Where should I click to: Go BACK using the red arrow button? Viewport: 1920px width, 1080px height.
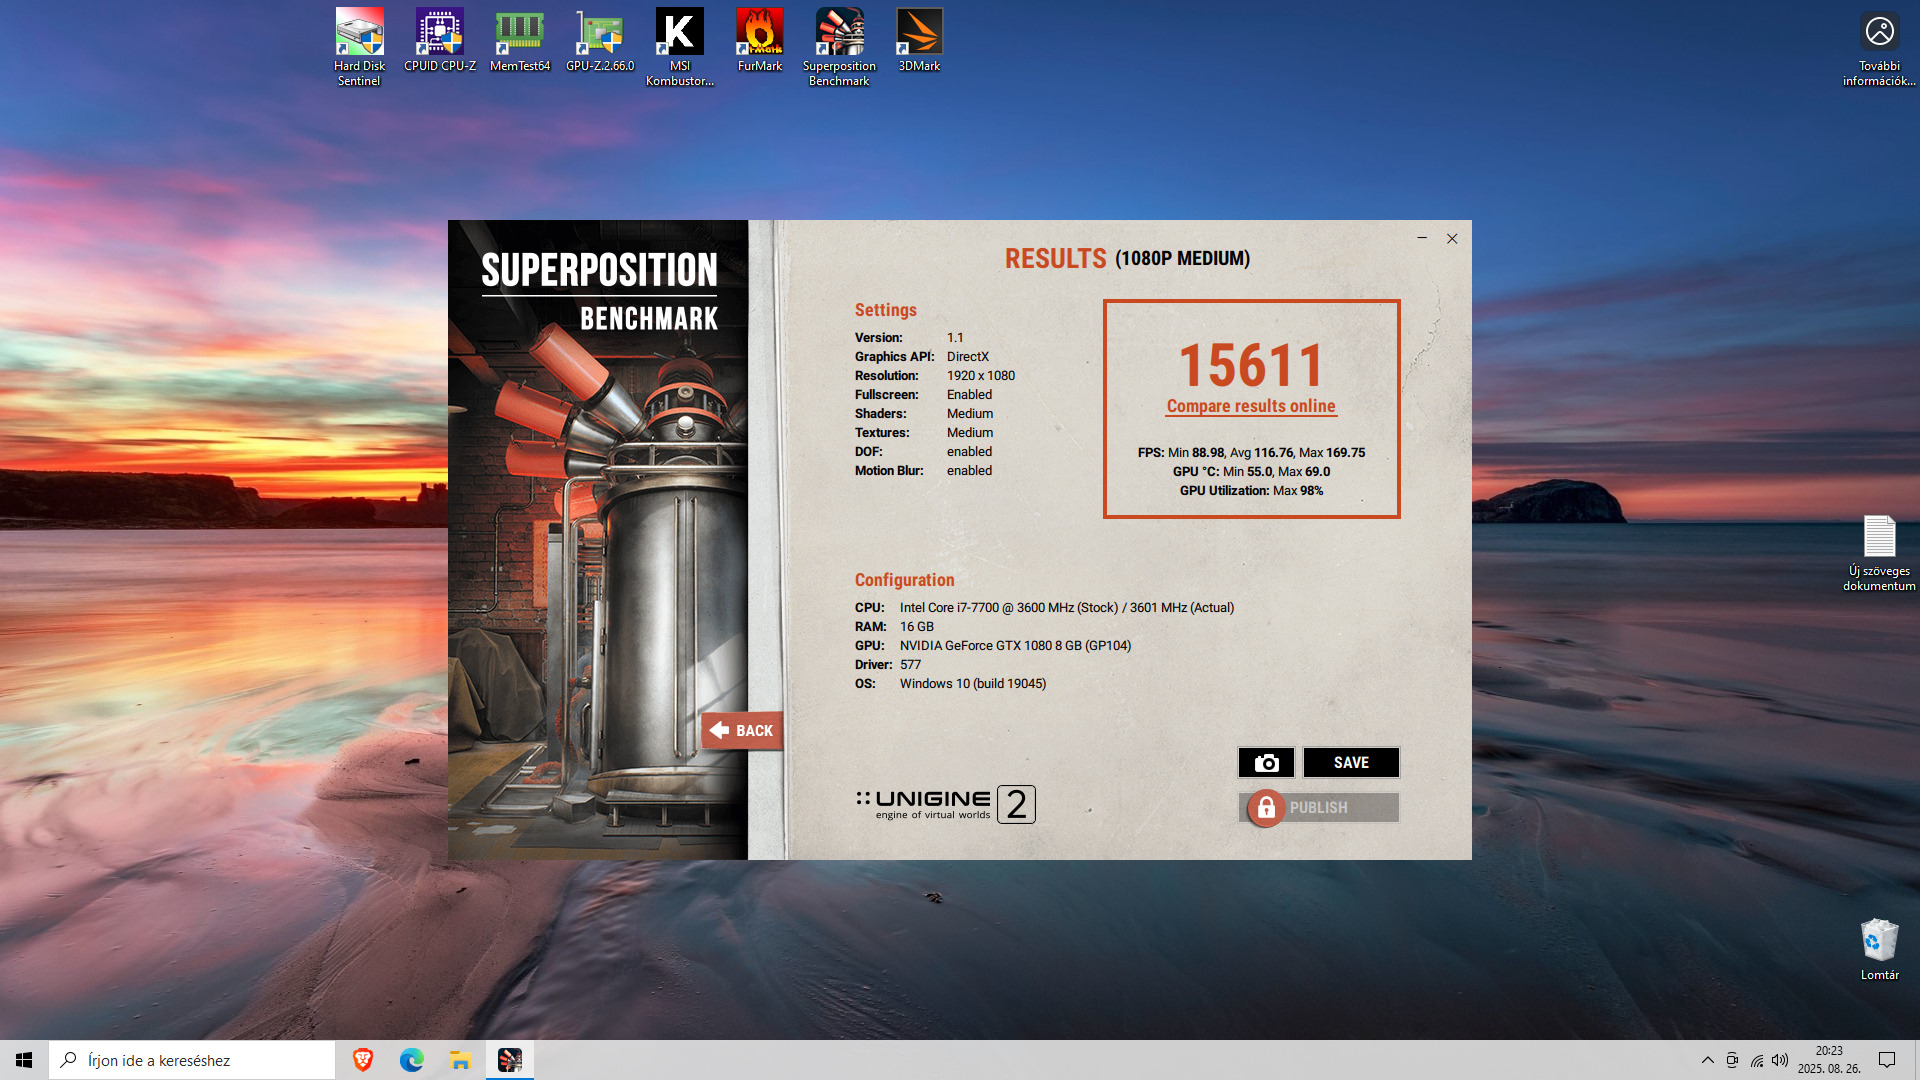tap(742, 731)
